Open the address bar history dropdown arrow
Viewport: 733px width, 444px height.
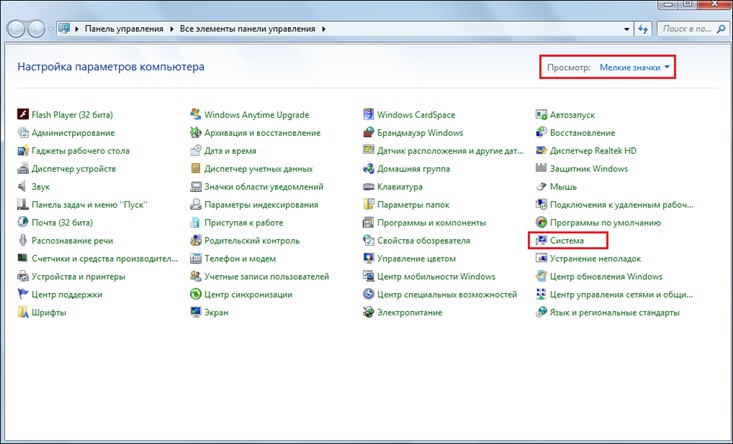(x=626, y=29)
